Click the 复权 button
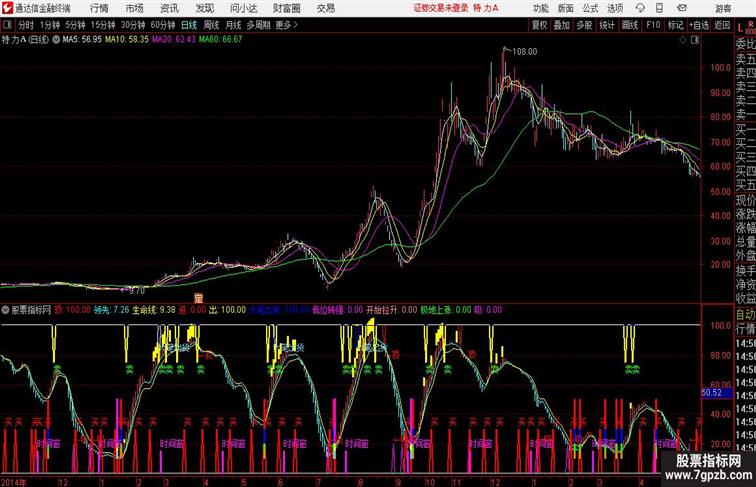This screenshot has width=756, height=487. [539, 25]
